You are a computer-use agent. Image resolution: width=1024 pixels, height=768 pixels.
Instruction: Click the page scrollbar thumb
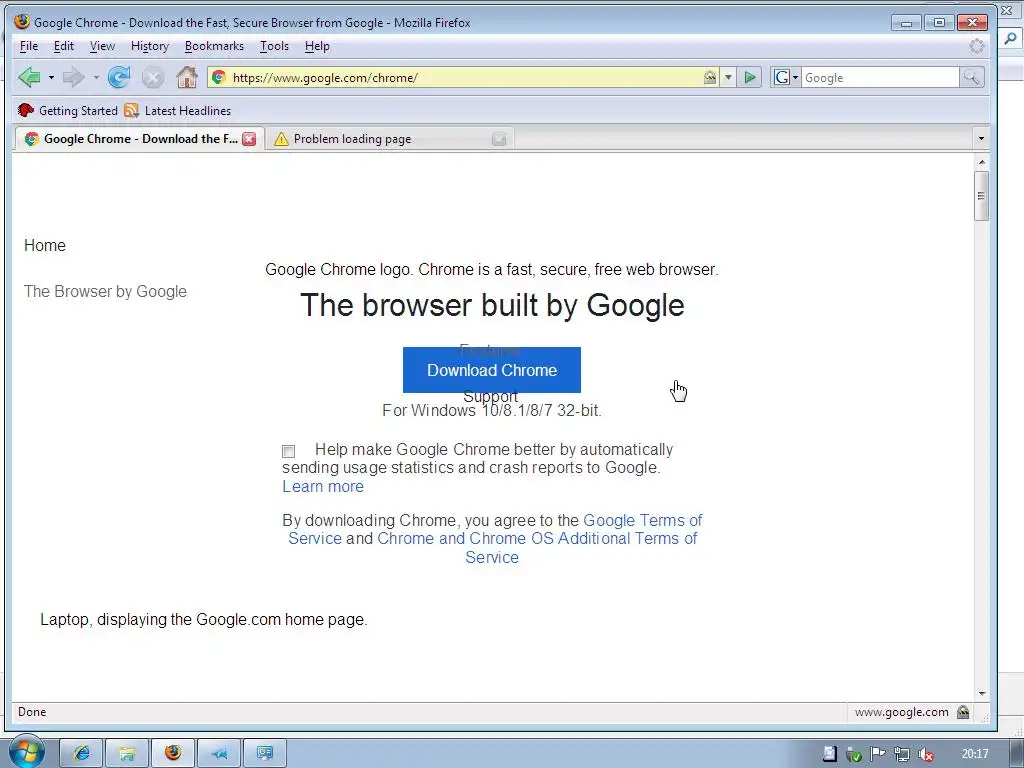tap(981, 195)
